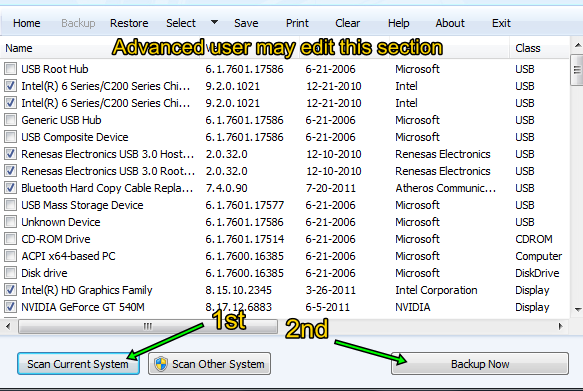This screenshot has width=583, height=391.
Task: Uncheck NVIDIA GeForce GT 540M checkbox
Action: [x=10, y=307]
